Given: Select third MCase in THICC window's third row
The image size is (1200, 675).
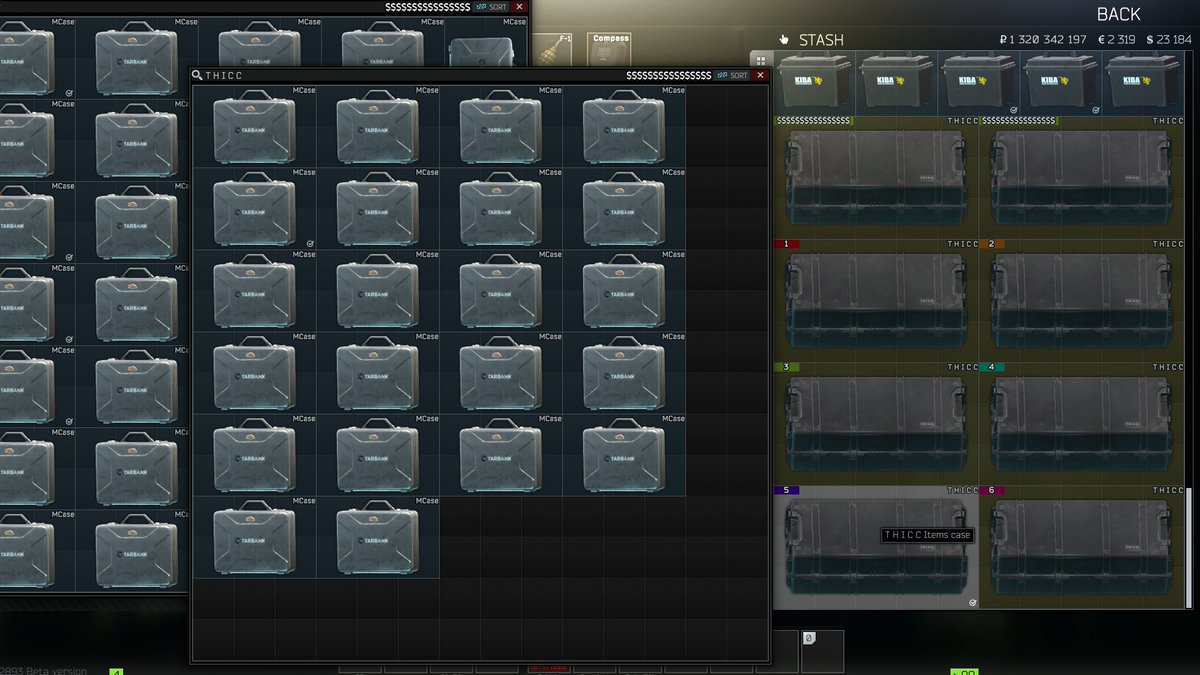Looking at the screenshot, I should [x=501, y=290].
